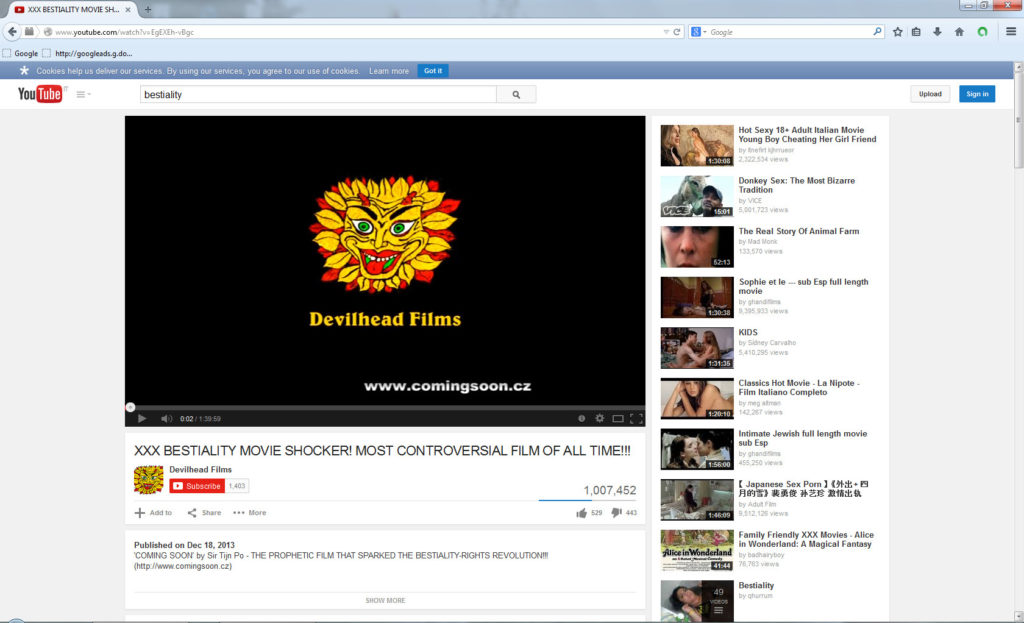Click the magnifier in the browser search box
Image resolution: width=1024 pixels, height=623 pixels.
(x=877, y=31)
